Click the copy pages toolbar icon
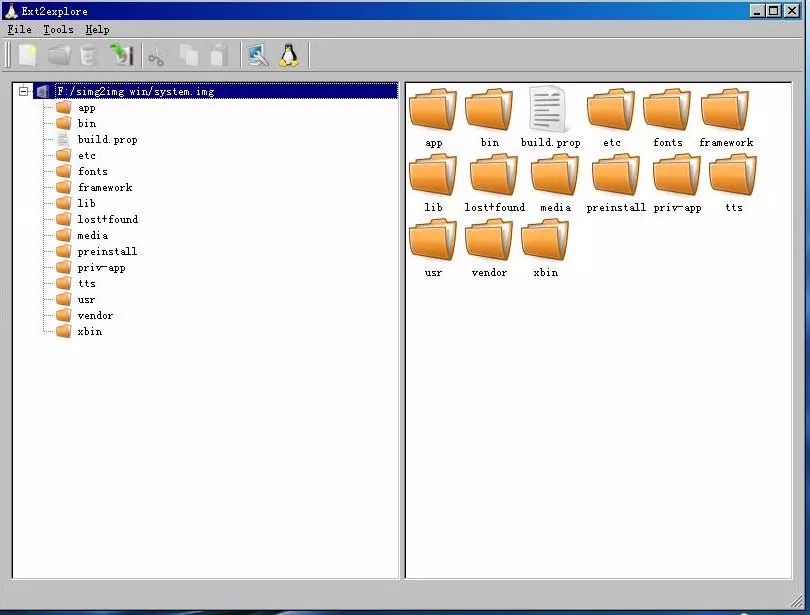The width and height of the screenshot is (810, 615). pos(189,55)
